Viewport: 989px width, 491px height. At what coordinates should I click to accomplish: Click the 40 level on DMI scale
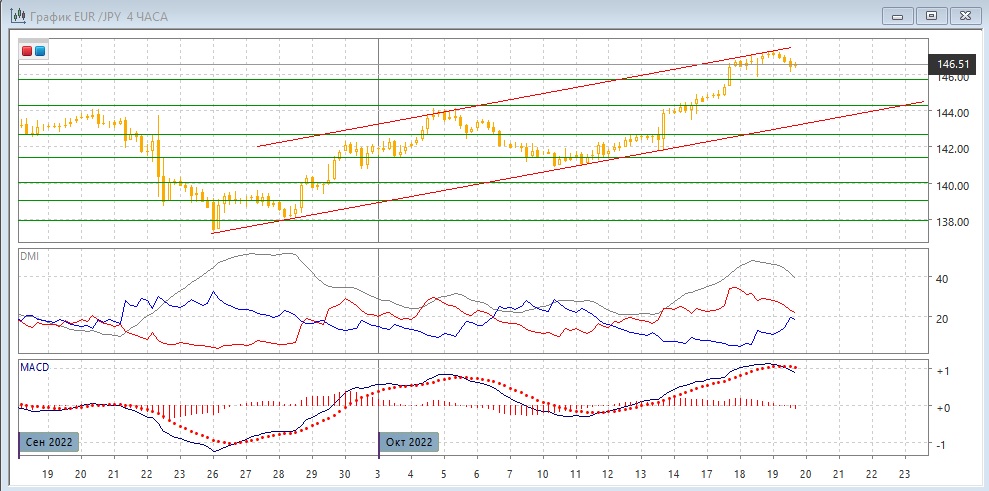[x=942, y=278]
